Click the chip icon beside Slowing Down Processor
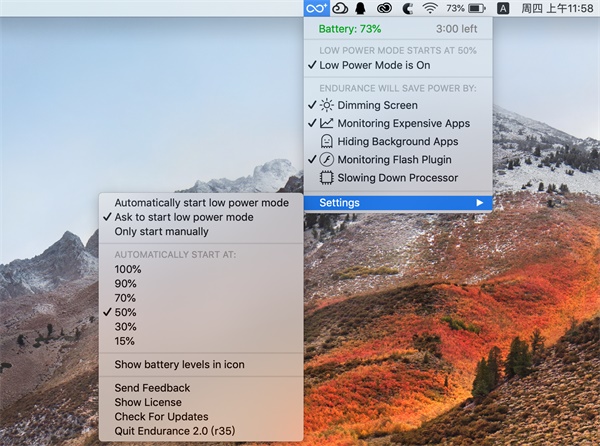 click(326, 177)
